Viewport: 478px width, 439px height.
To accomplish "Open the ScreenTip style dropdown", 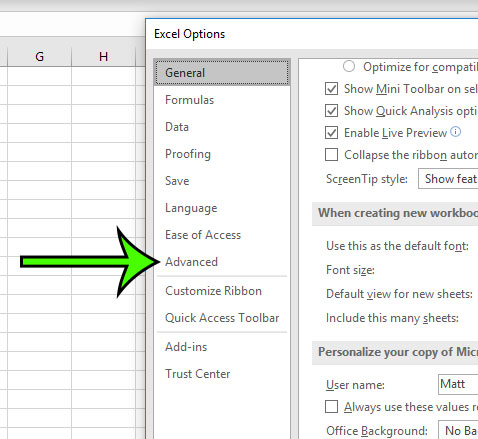I will click(448, 179).
